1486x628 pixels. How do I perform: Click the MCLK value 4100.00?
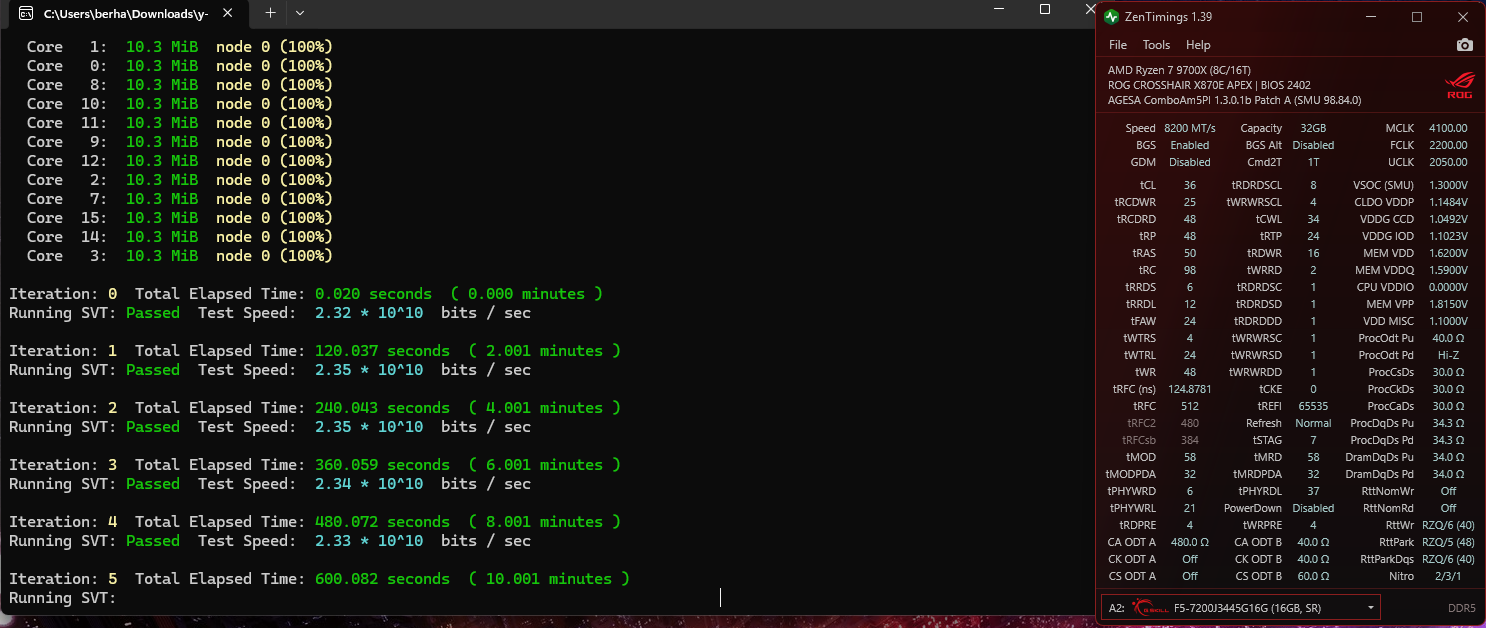click(x=1448, y=128)
